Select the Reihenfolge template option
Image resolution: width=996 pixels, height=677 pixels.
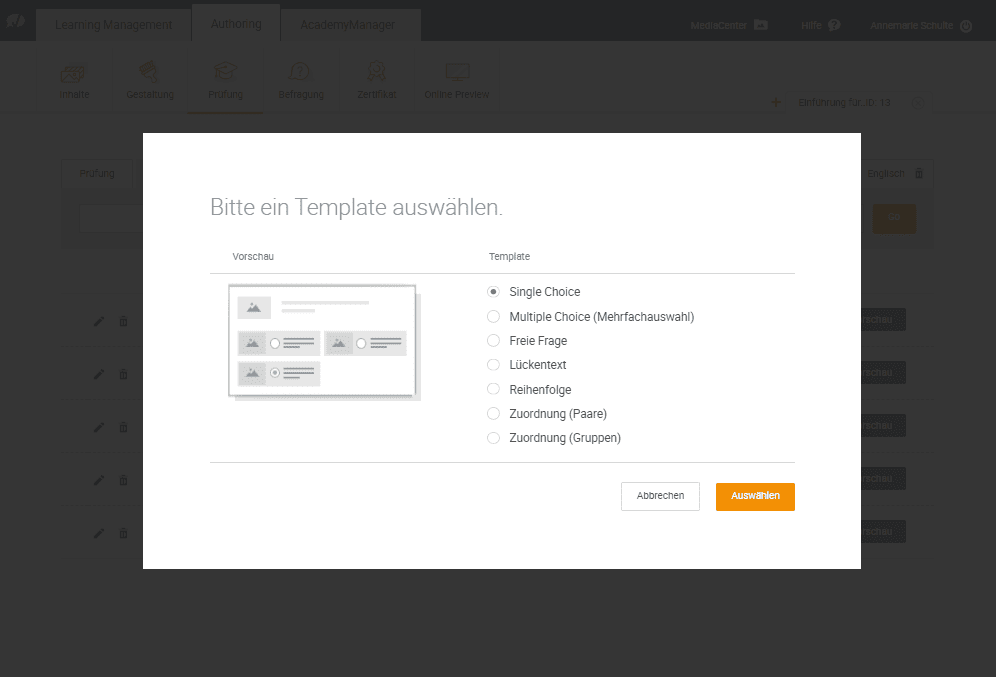pyautogui.click(x=493, y=390)
